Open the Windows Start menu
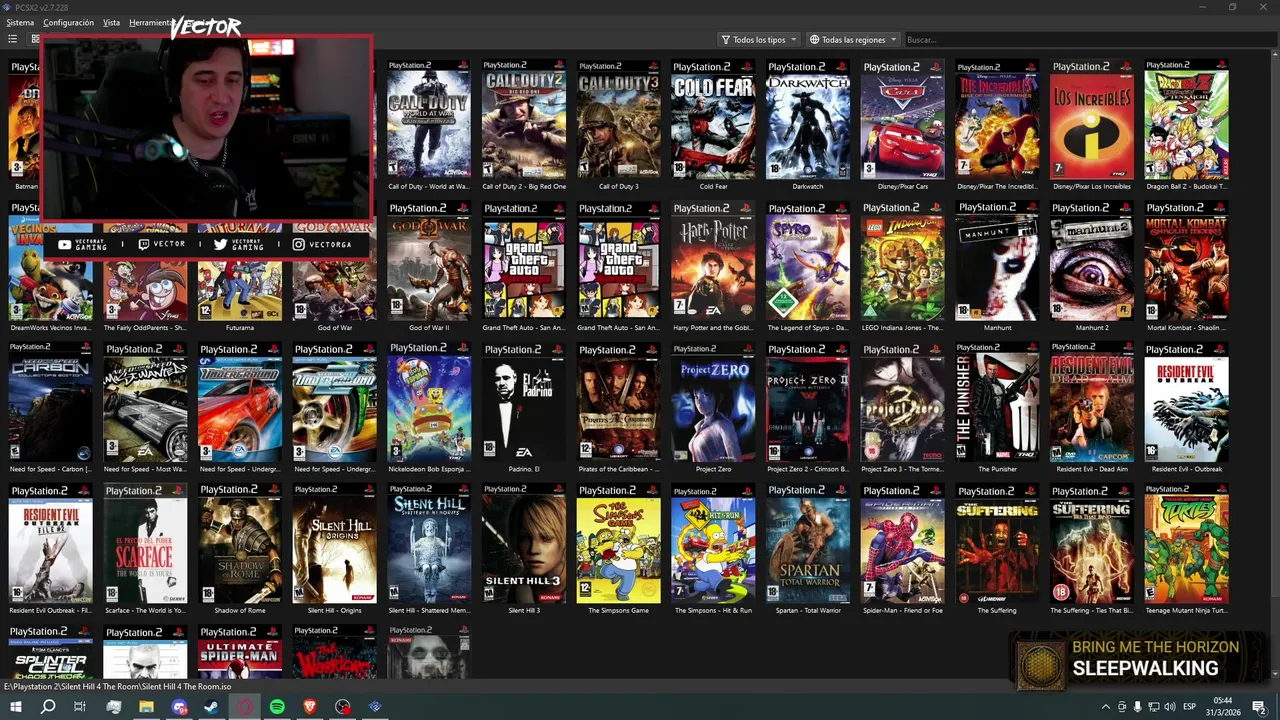The height and width of the screenshot is (720, 1280). [x=16, y=707]
